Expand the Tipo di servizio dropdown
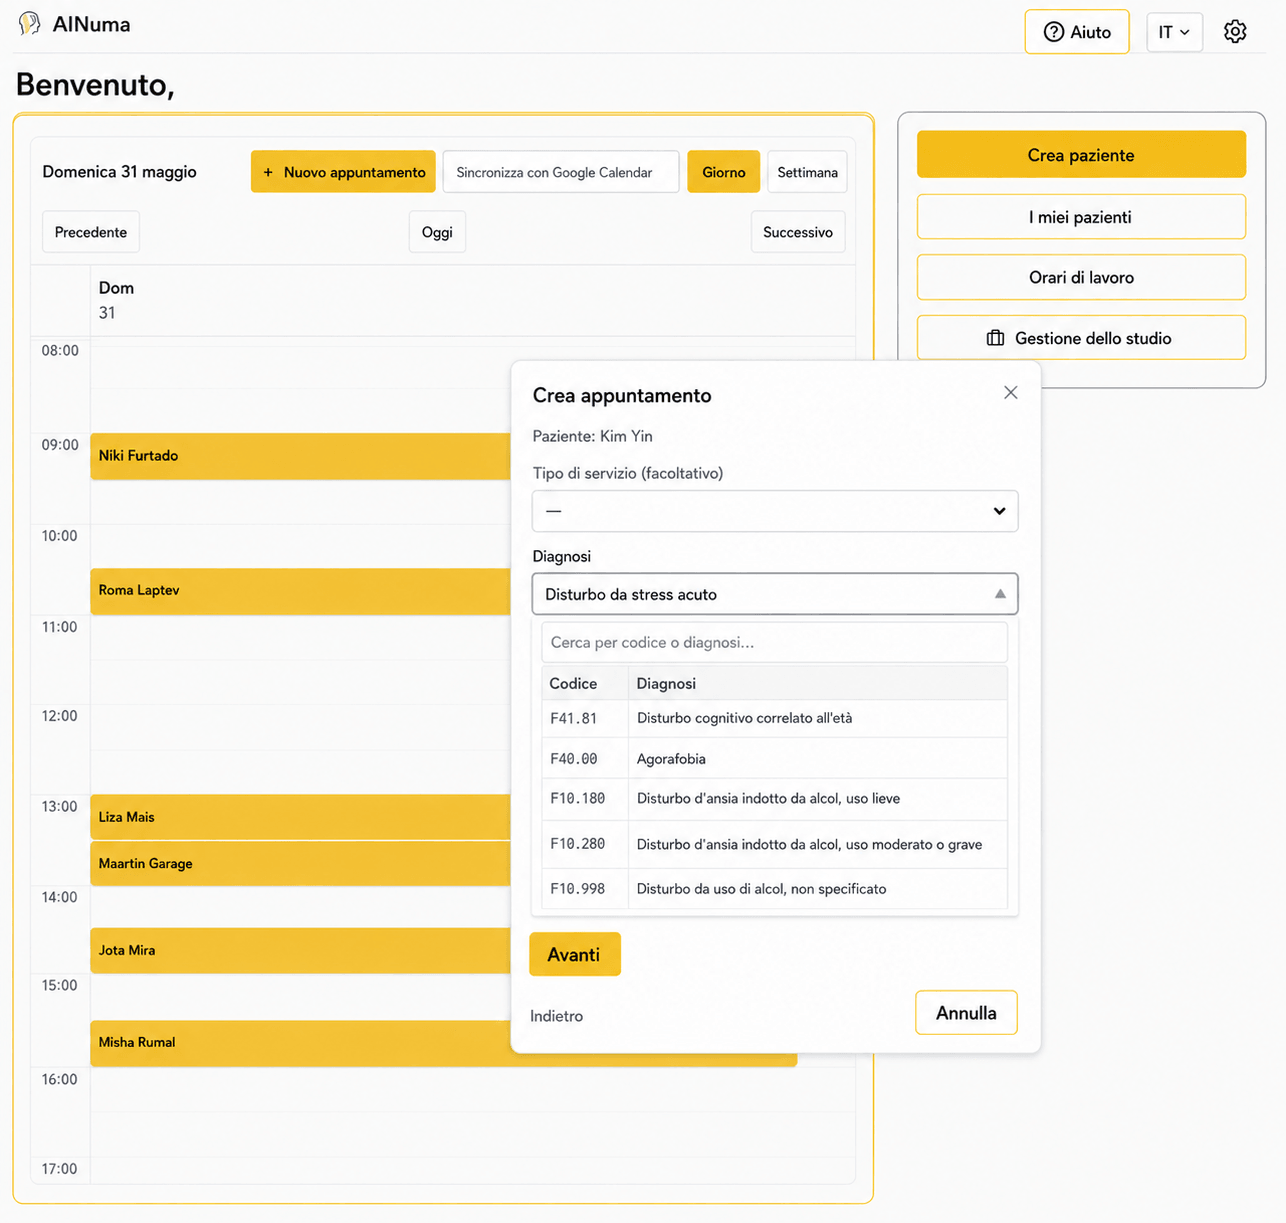Screen dimensions: 1286x1223 tap(775, 511)
